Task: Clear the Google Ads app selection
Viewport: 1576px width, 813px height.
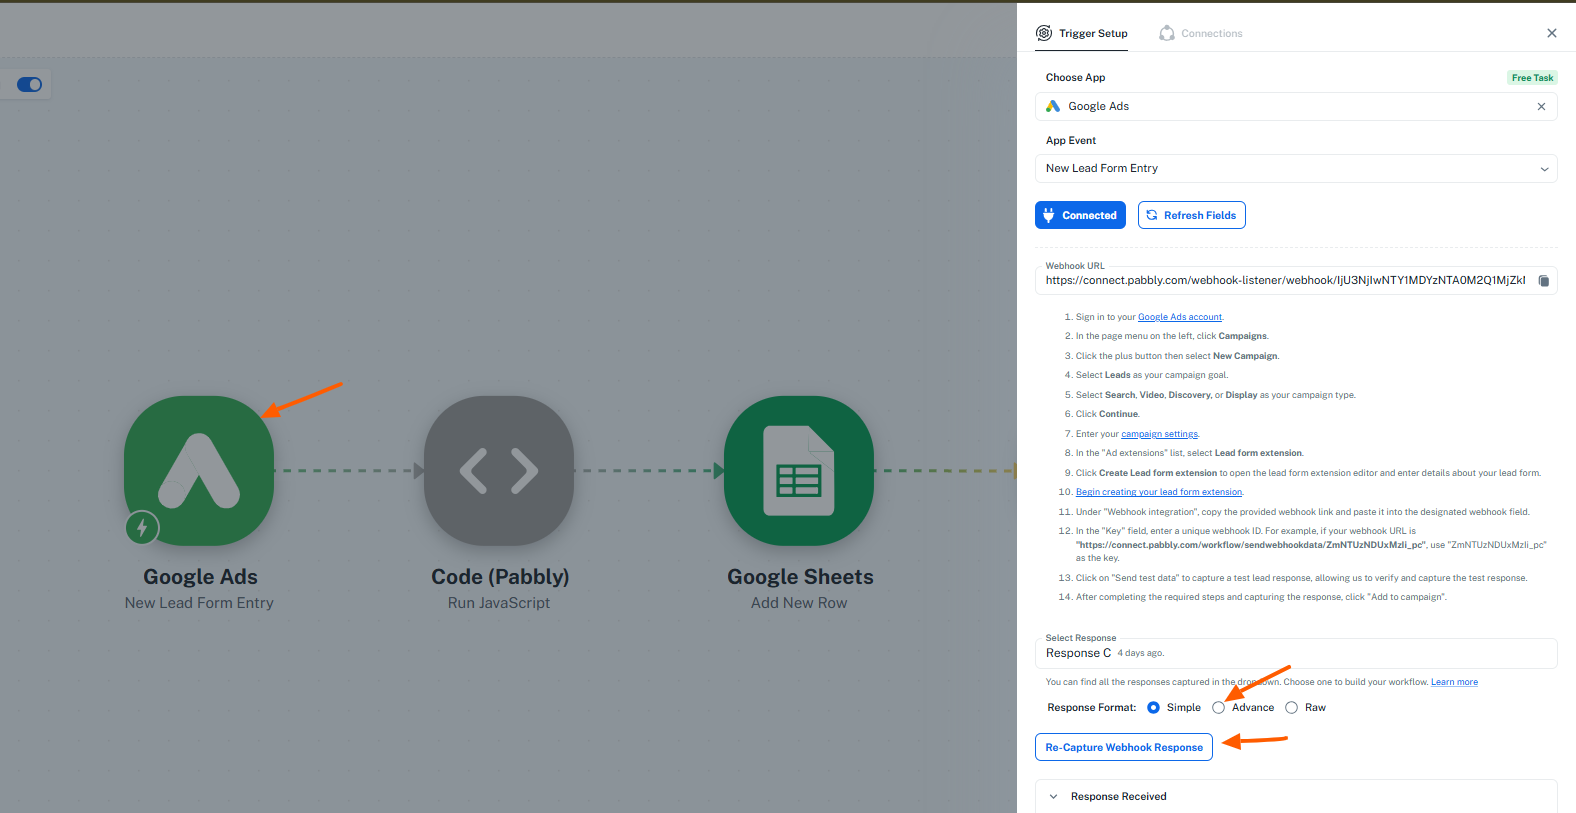Action: point(1541,107)
